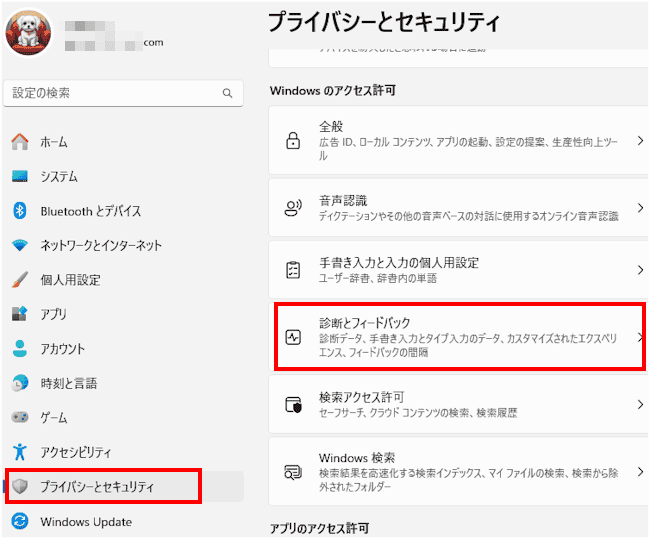
Task: Expand the 手書き入力と入力の個人用設定 chevron
Action: click(x=640, y=270)
